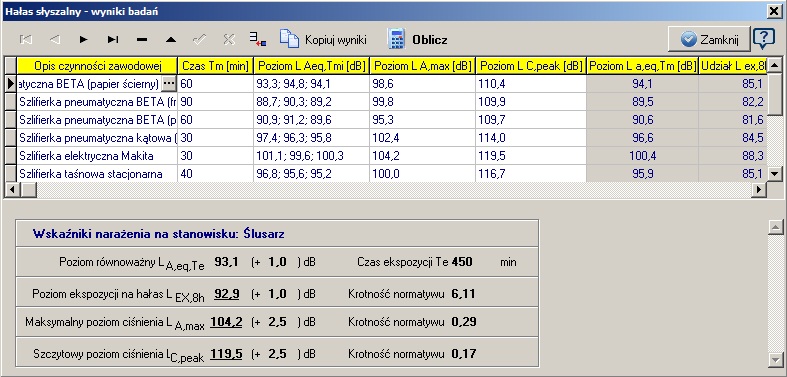
Task: Click L EX,8h value 92,9
Action: click(227, 294)
